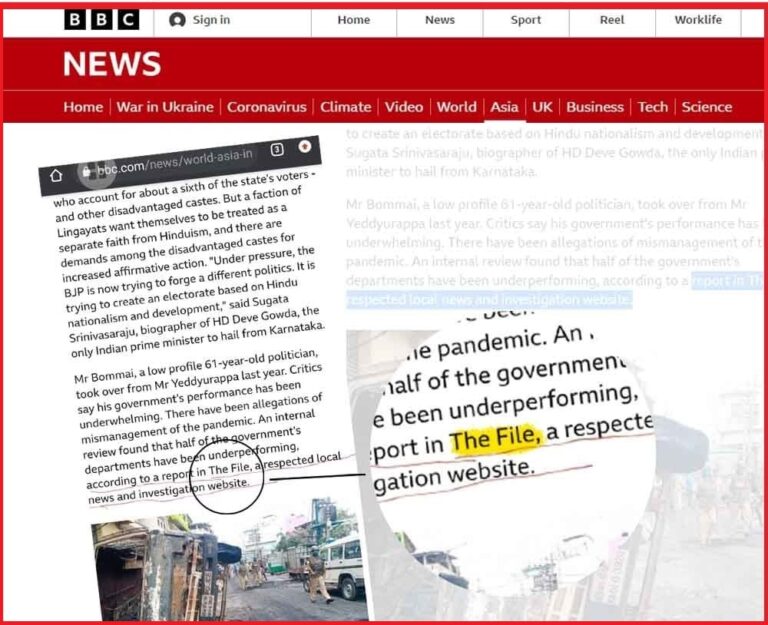768x625 pixels.
Task: Open the tab counter showing 3
Action: 277,150
